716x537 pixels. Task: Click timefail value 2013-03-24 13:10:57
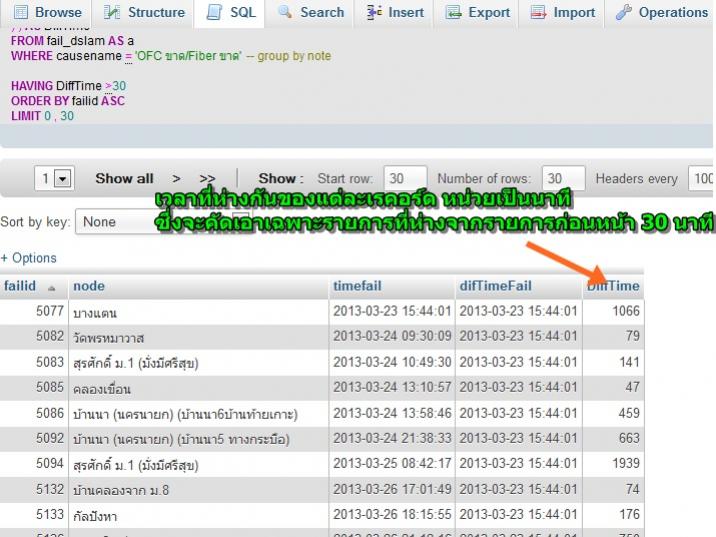(392, 387)
